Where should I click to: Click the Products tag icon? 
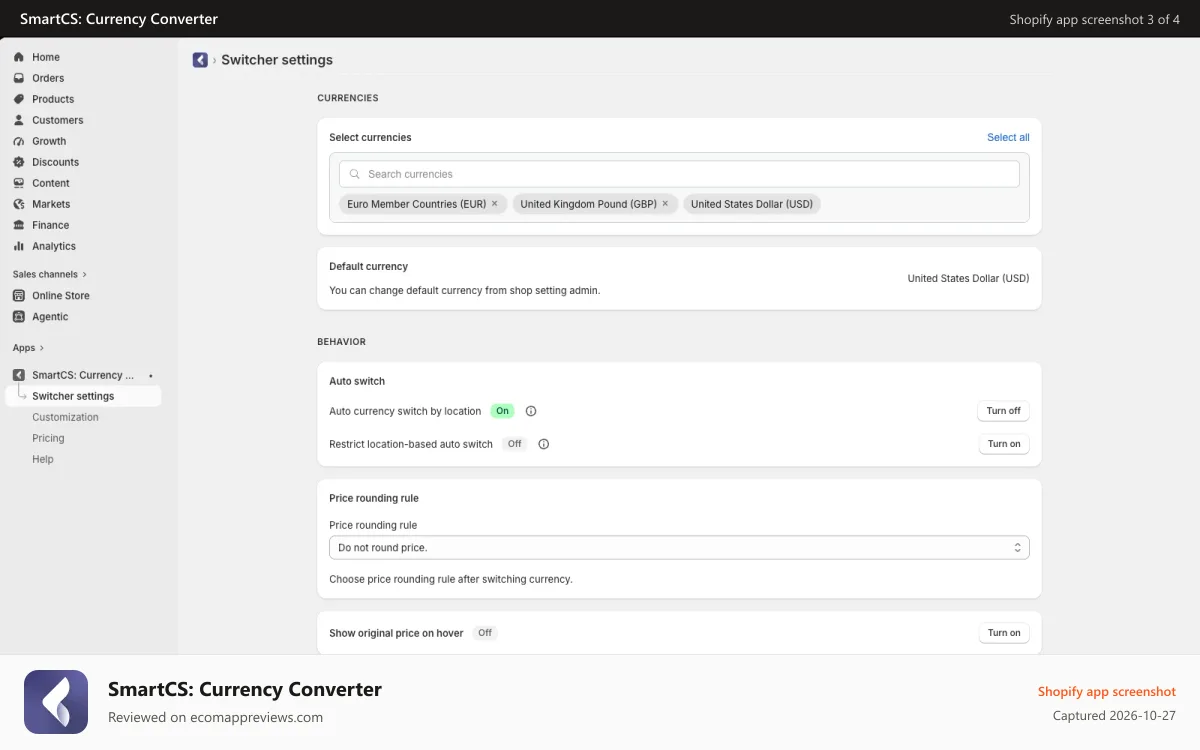click(18, 99)
